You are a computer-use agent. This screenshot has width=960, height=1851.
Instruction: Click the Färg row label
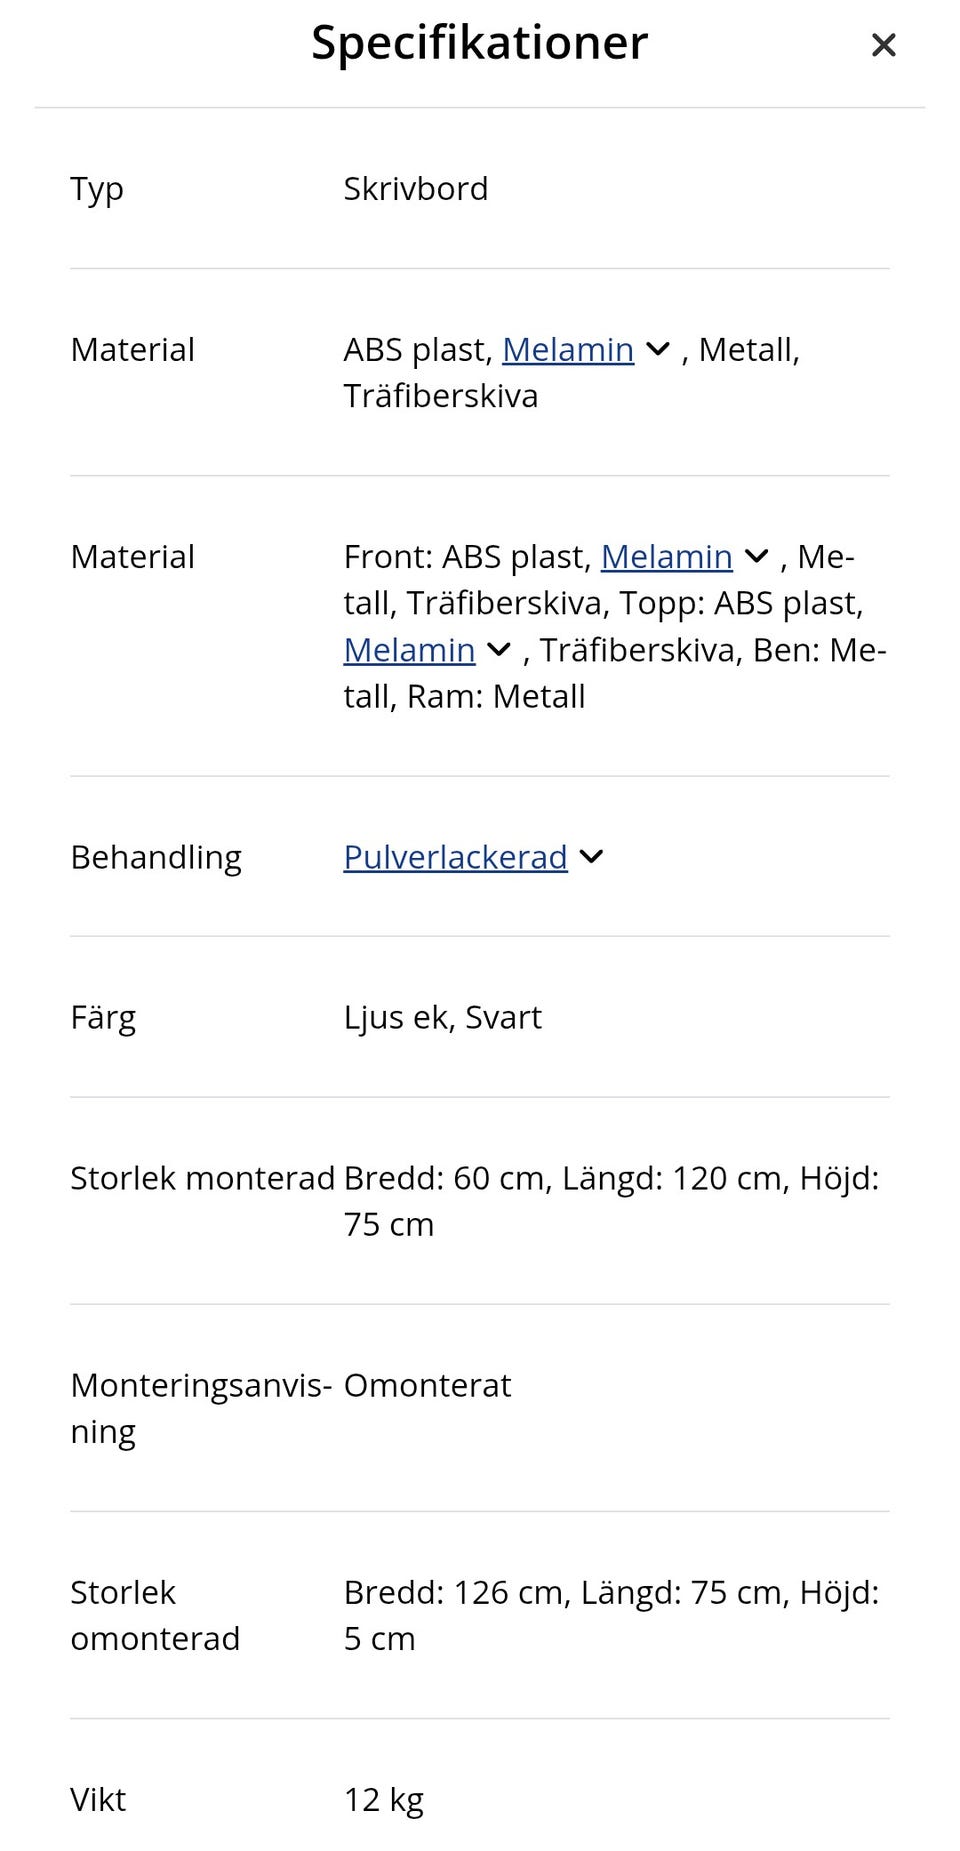(x=103, y=1018)
